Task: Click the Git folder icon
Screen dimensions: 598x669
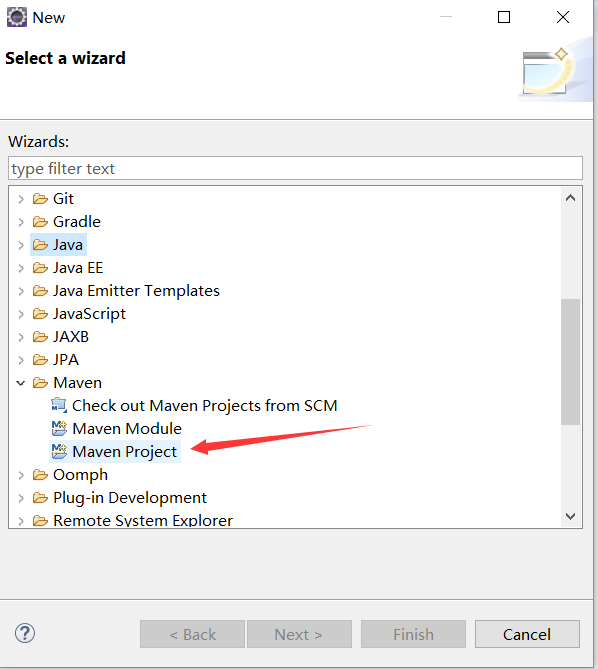Action: tap(41, 199)
